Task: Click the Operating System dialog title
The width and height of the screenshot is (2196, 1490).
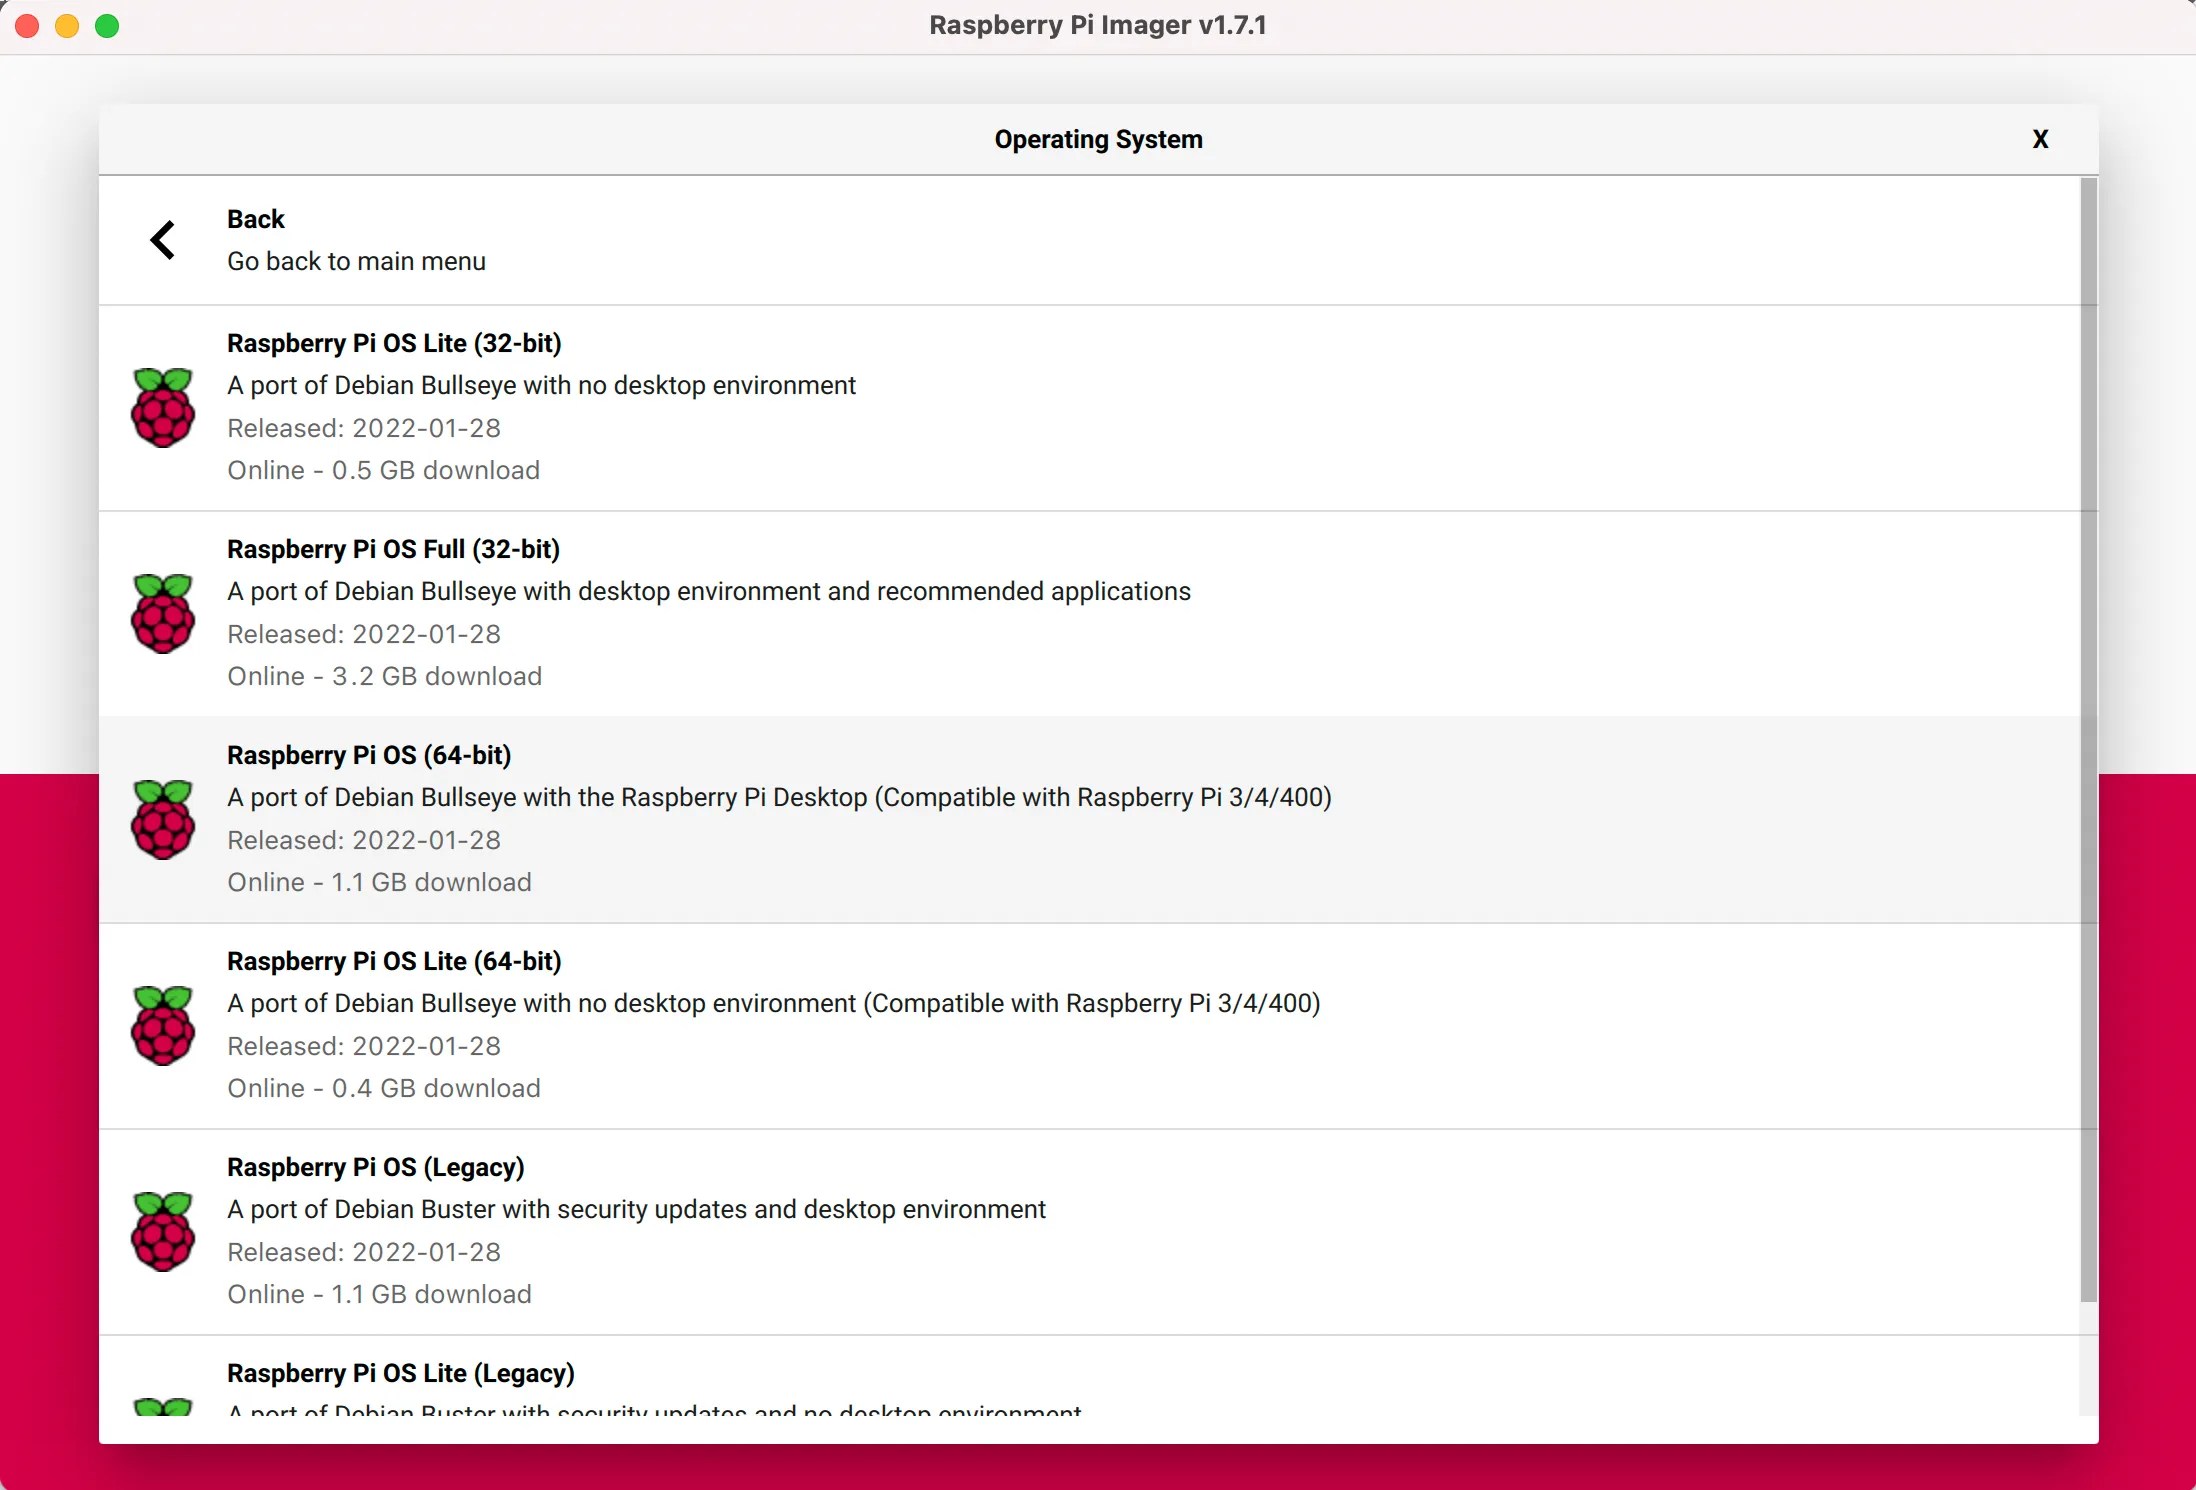Action: click(1098, 139)
